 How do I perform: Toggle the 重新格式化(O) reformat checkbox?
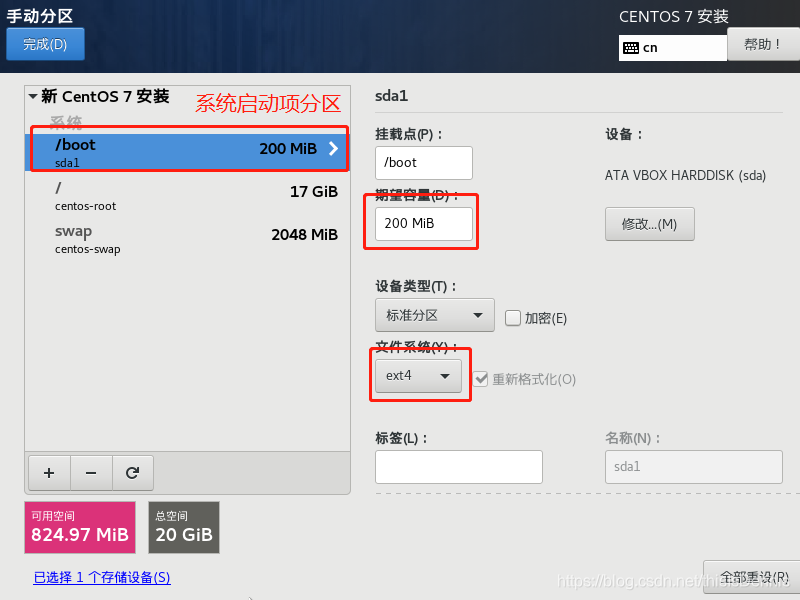(483, 377)
